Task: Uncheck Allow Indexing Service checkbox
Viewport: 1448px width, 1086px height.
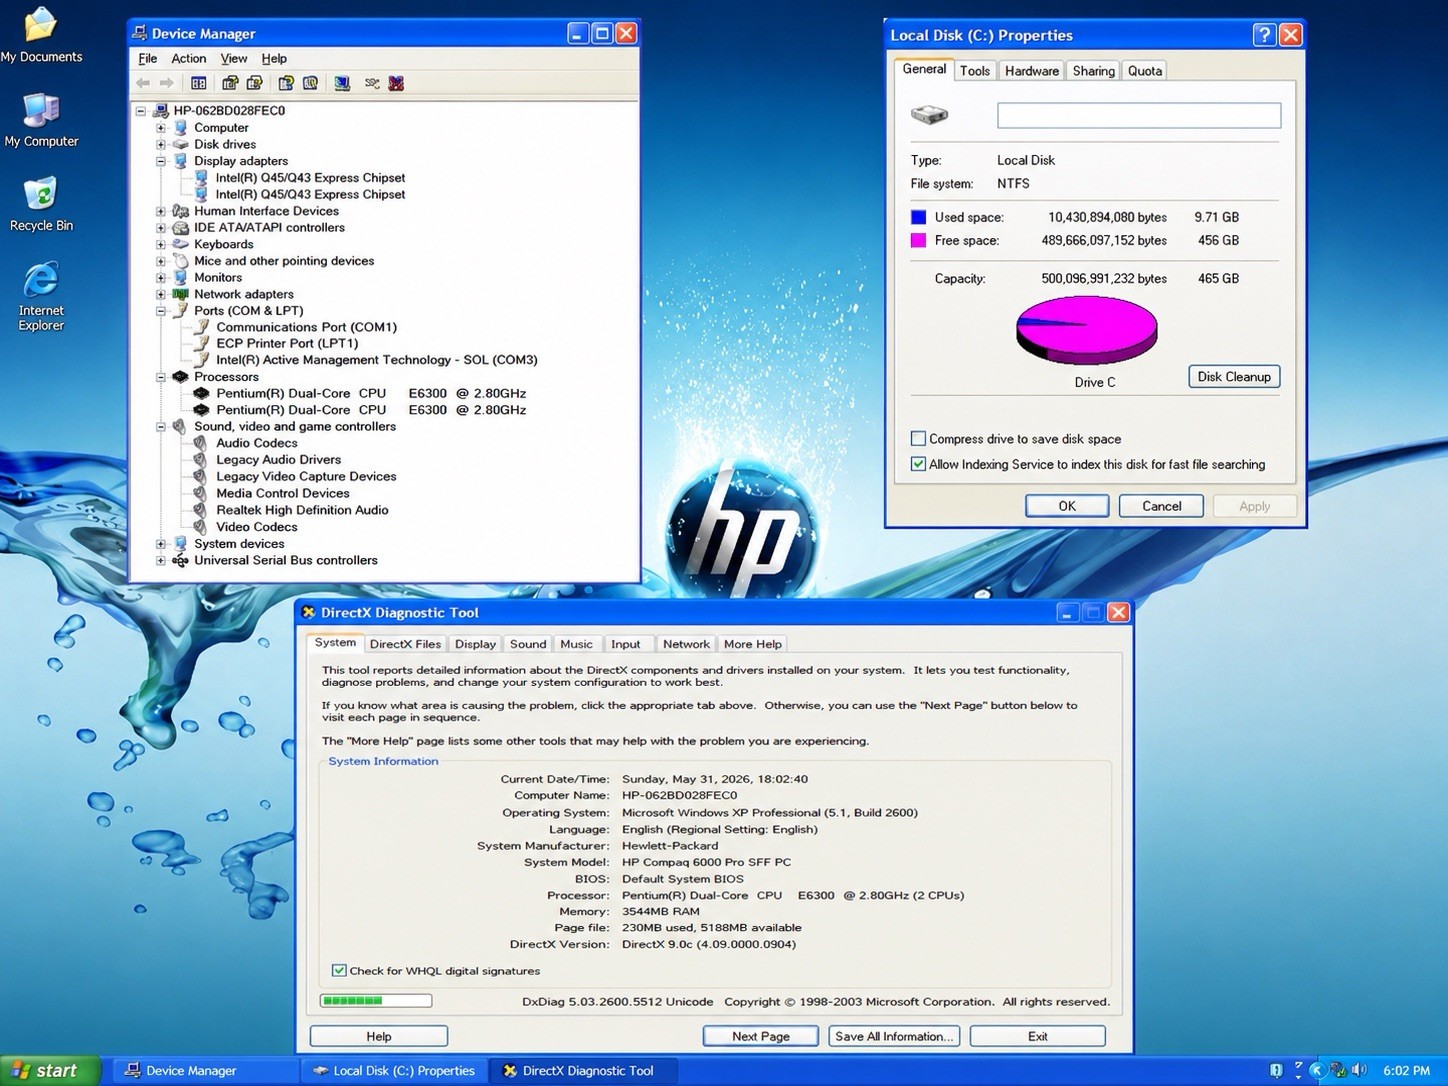Action: [x=918, y=464]
